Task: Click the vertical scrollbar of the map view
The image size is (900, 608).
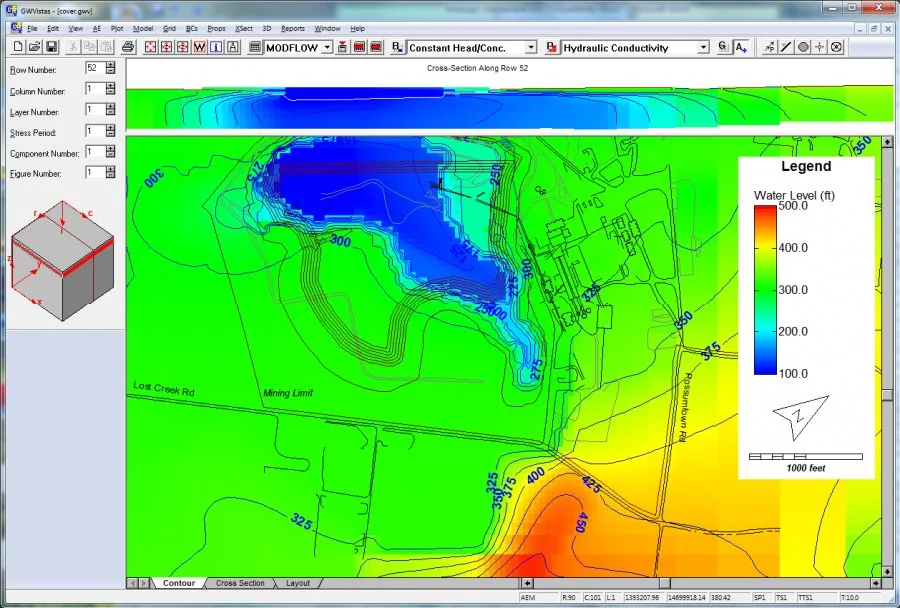Action: (x=887, y=357)
